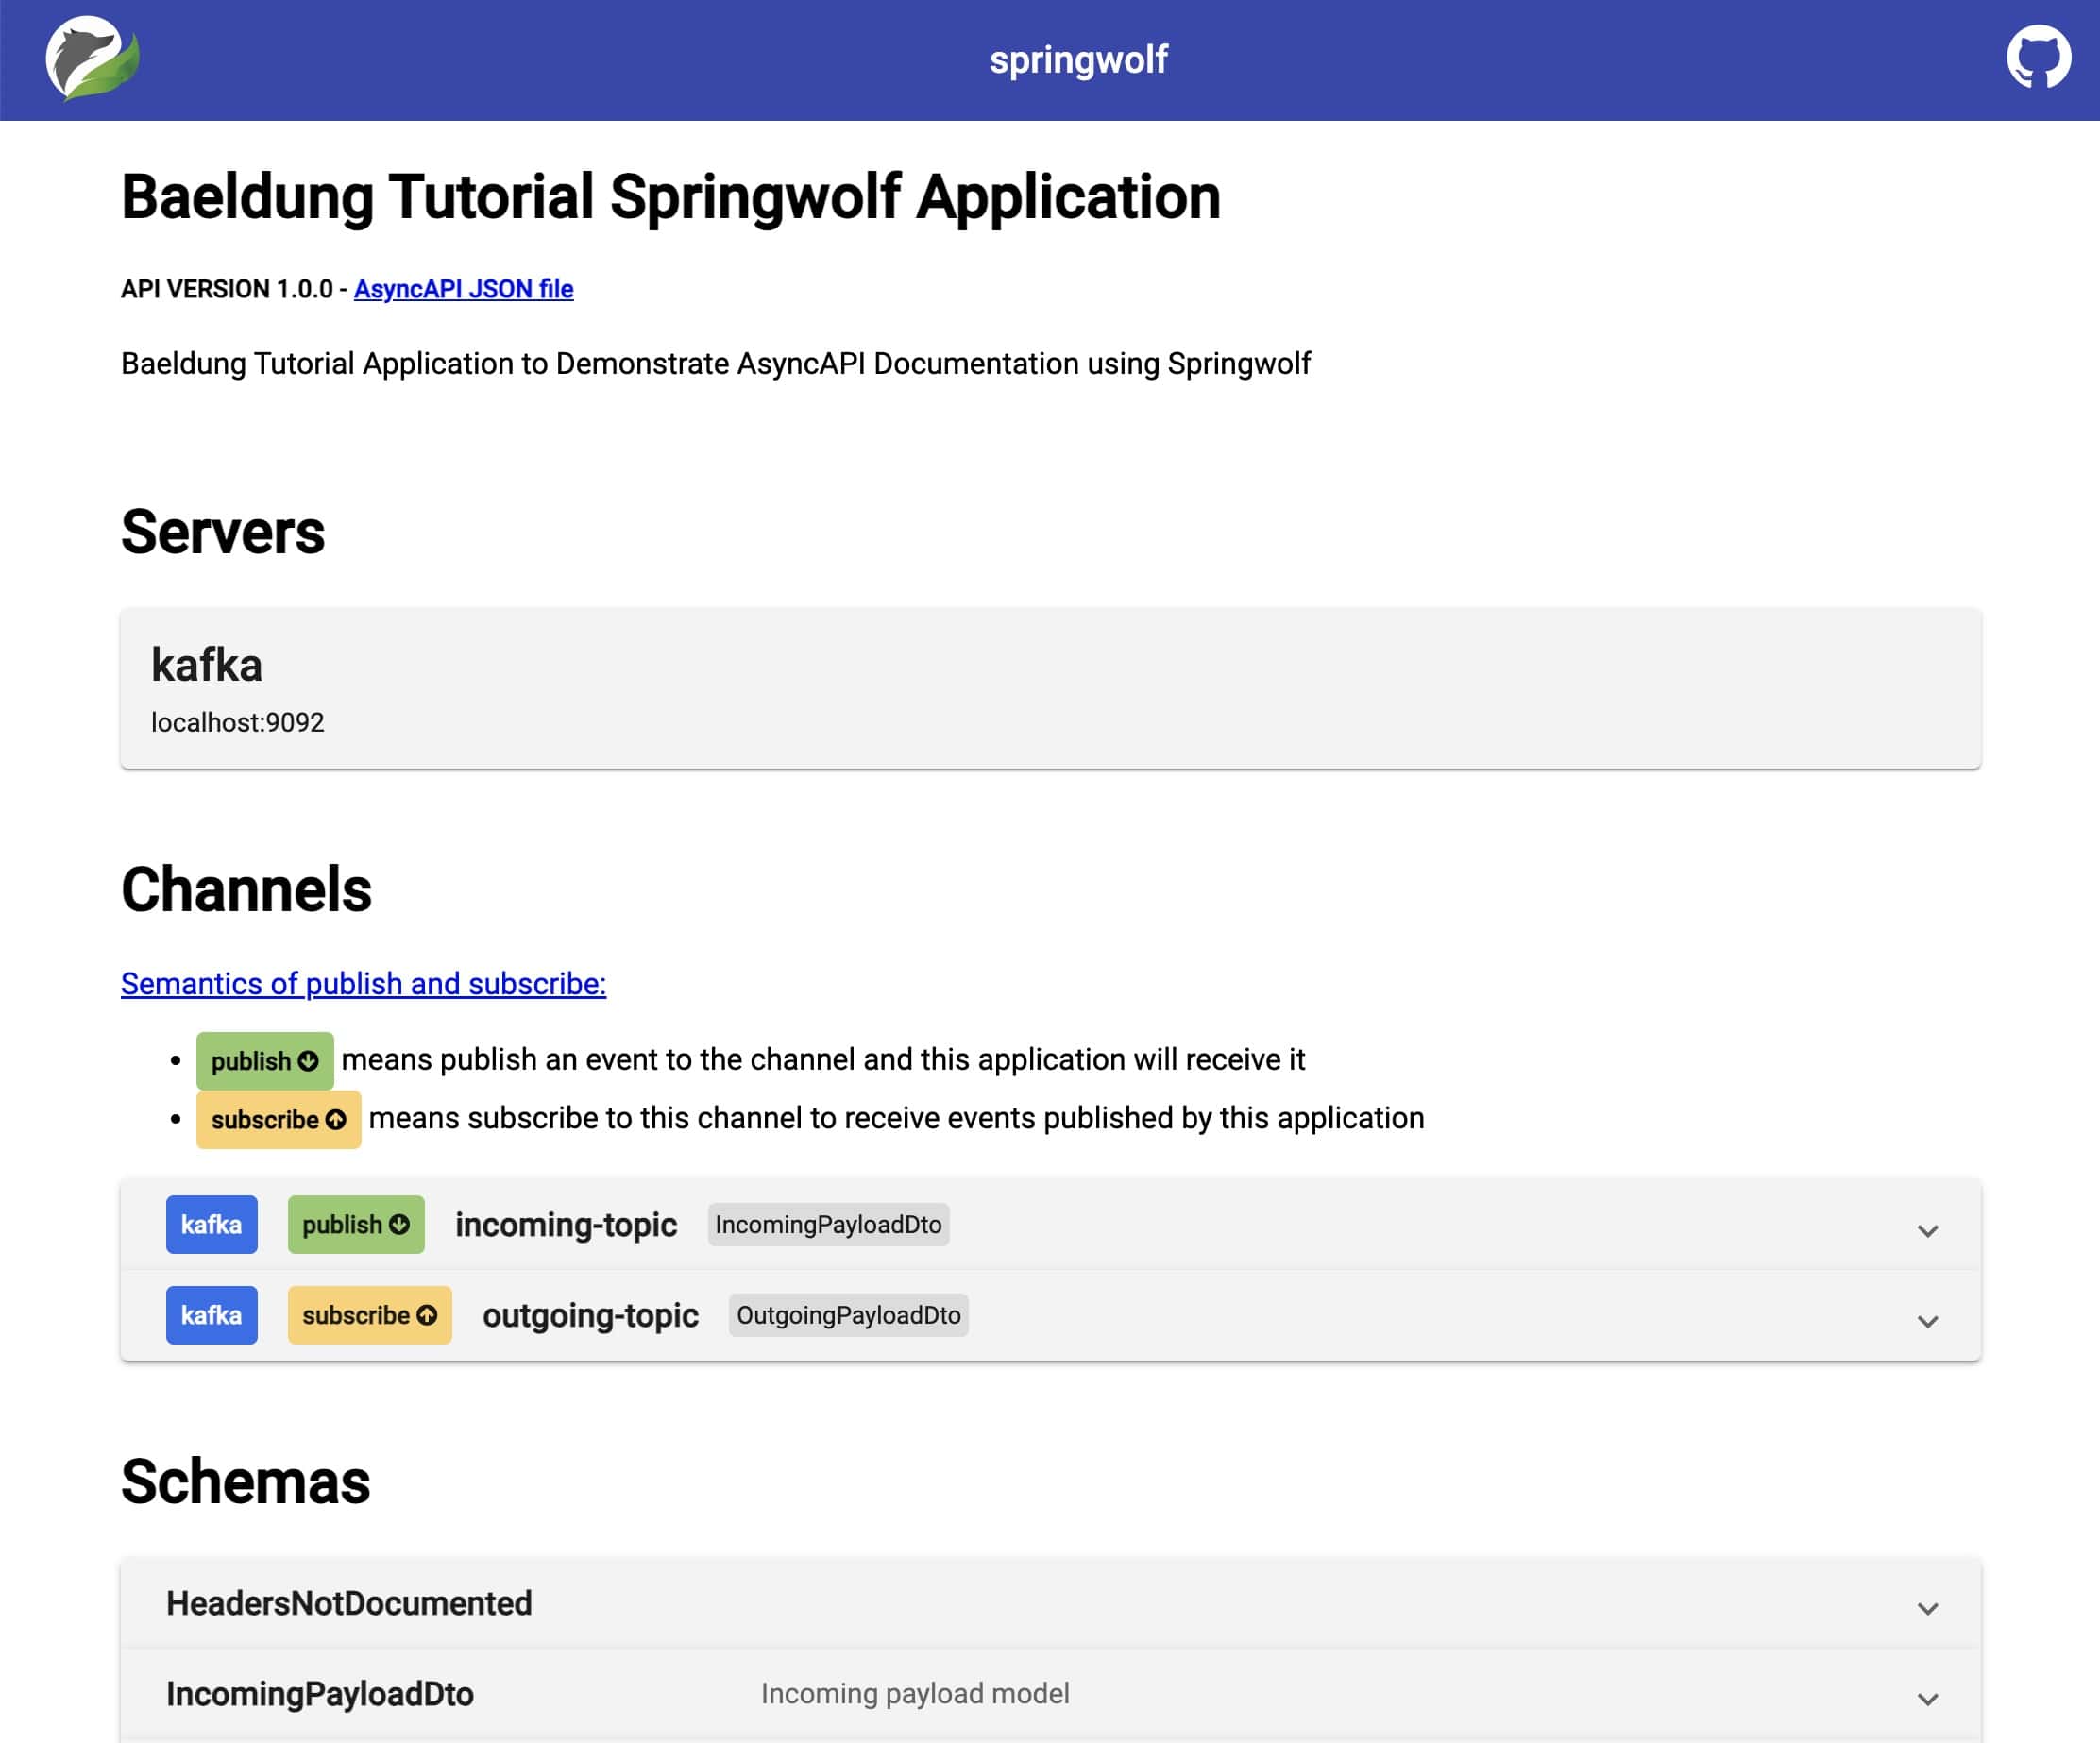
Task: Open the GitHub icon link
Action: coord(2038,58)
